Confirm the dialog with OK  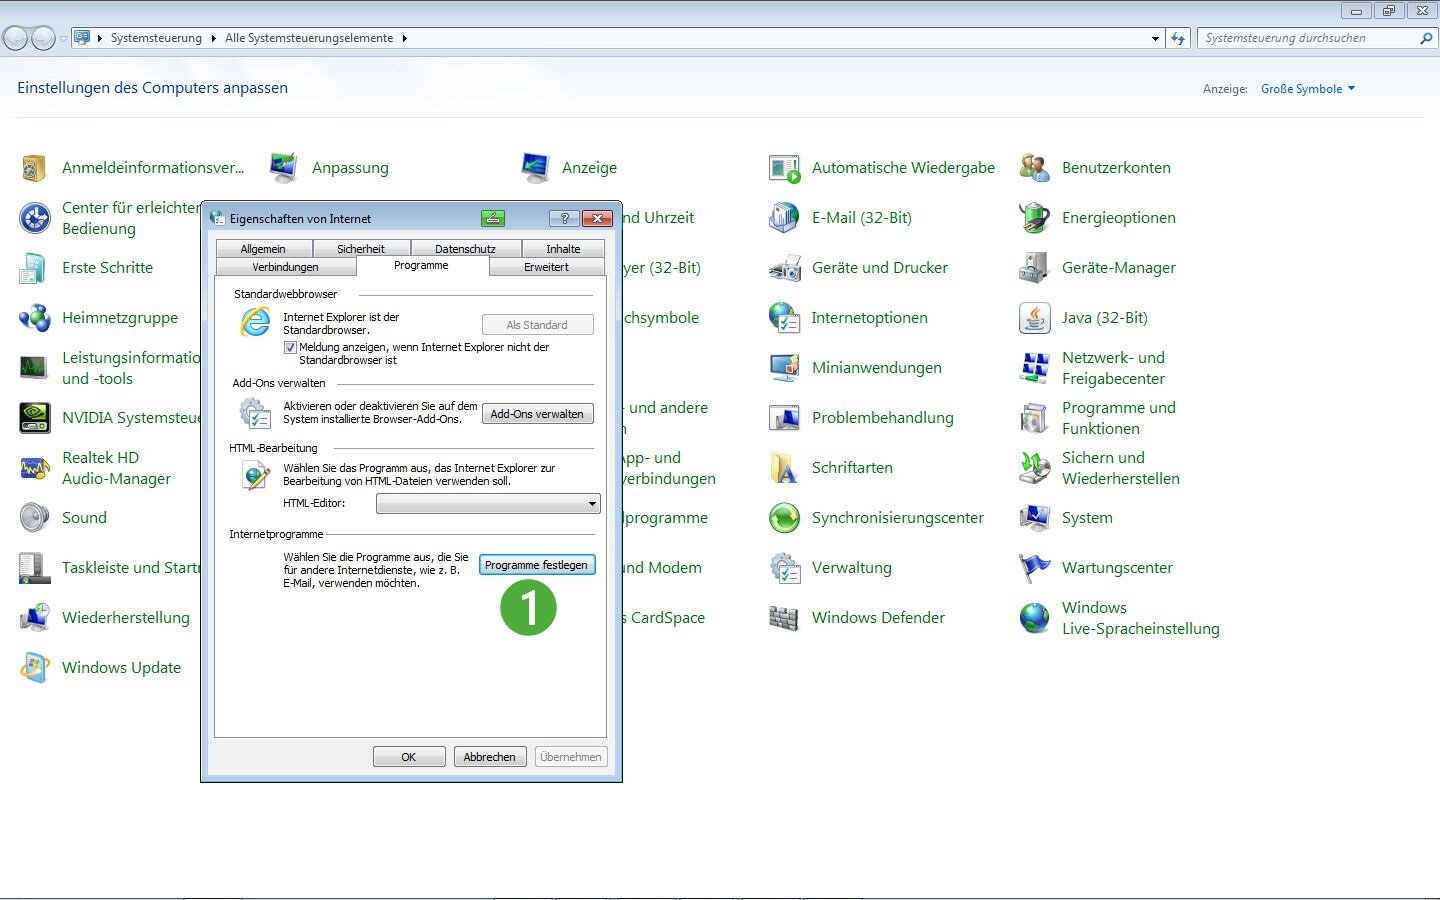pos(409,757)
